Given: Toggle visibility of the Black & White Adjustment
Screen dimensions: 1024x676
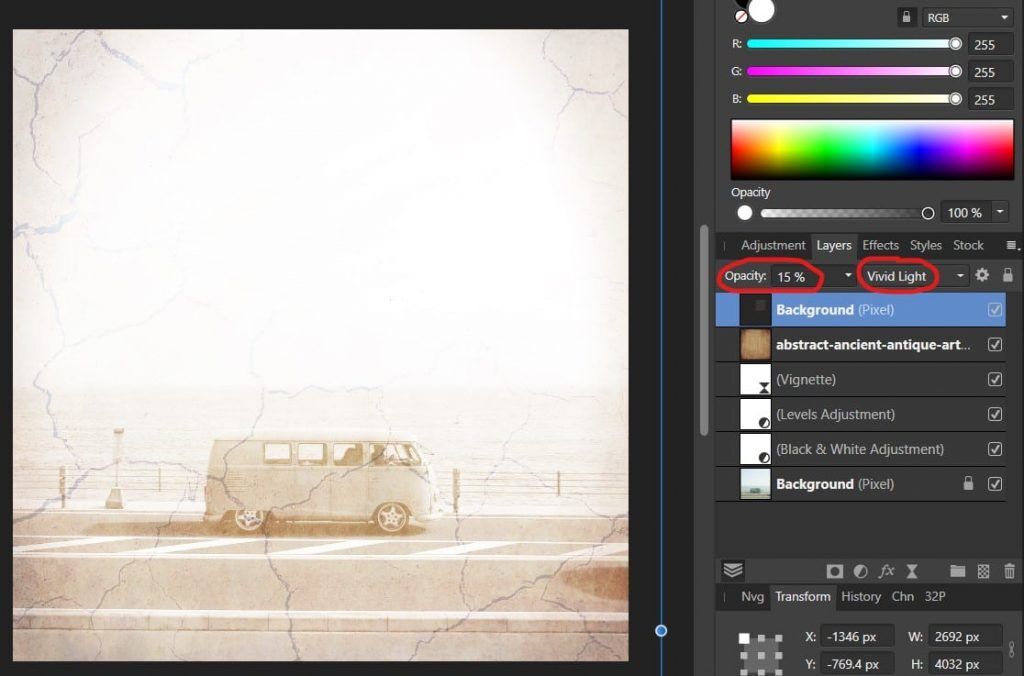Looking at the screenshot, I should 995,449.
